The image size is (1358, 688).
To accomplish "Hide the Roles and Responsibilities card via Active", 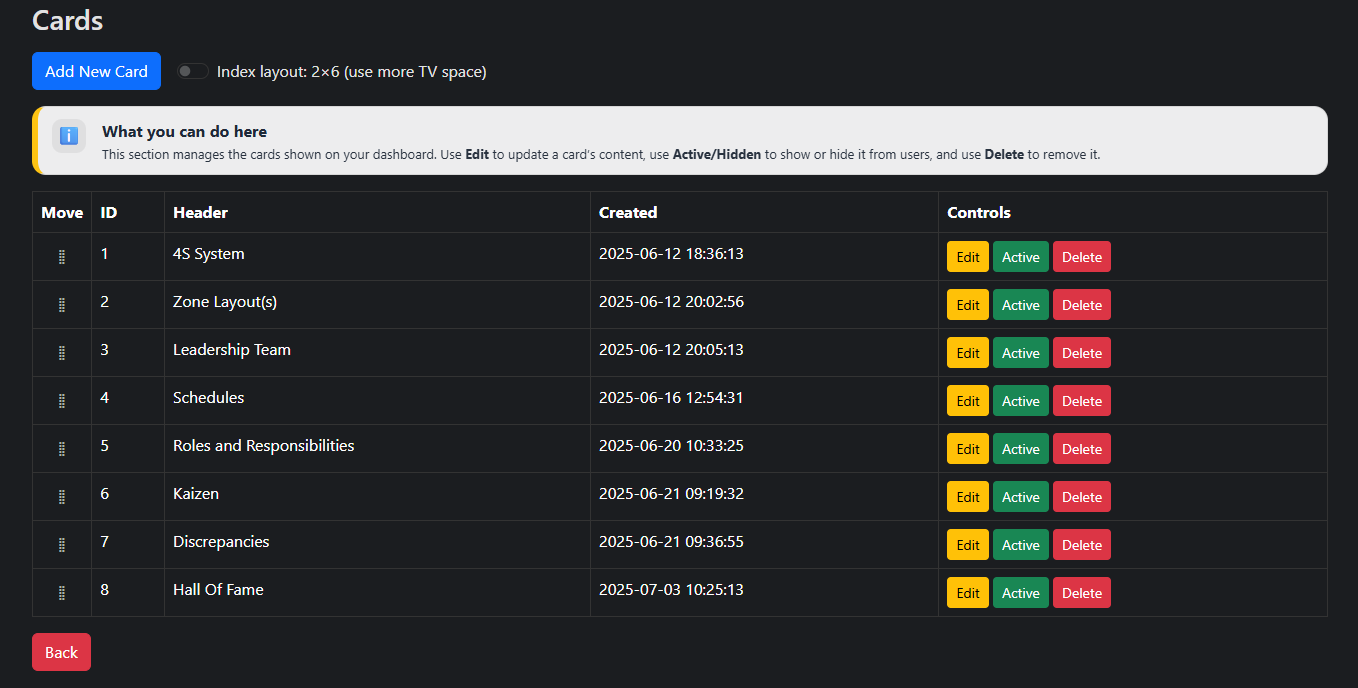I will pyautogui.click(x=1020, y=449).
